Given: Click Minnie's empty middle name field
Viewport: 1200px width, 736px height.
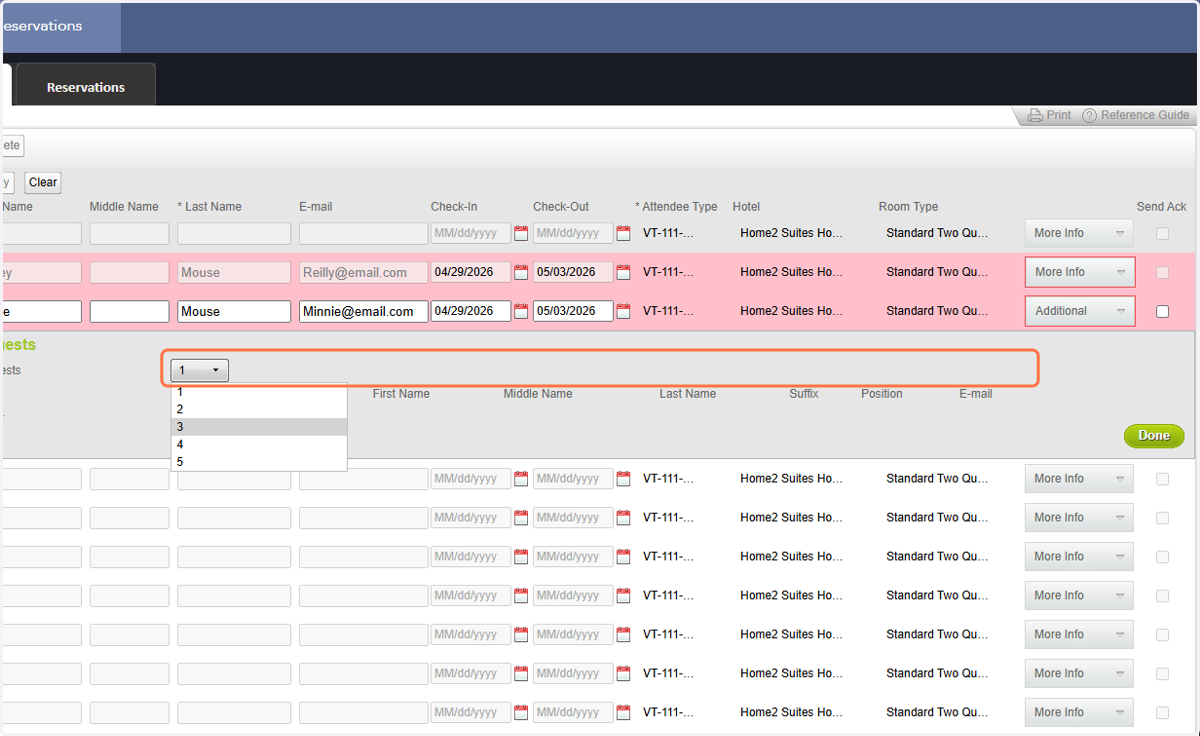Looking at the screenshot, I should pos(129,311).
